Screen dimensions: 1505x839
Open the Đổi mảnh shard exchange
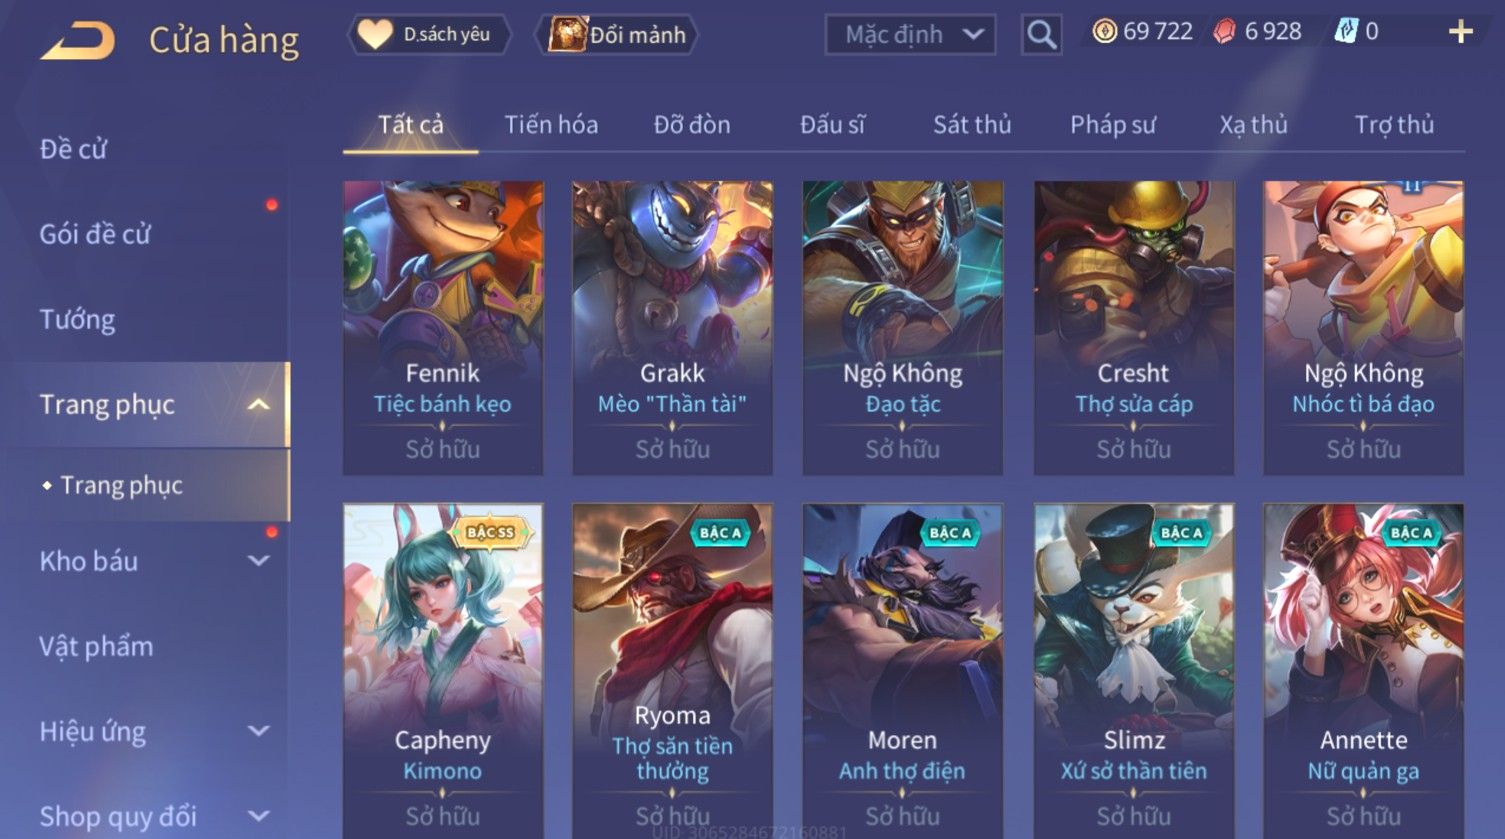[x=616, y=35]
